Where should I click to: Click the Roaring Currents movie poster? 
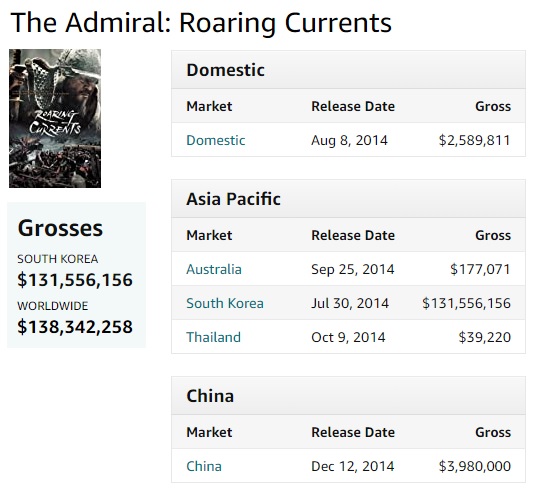55,118
